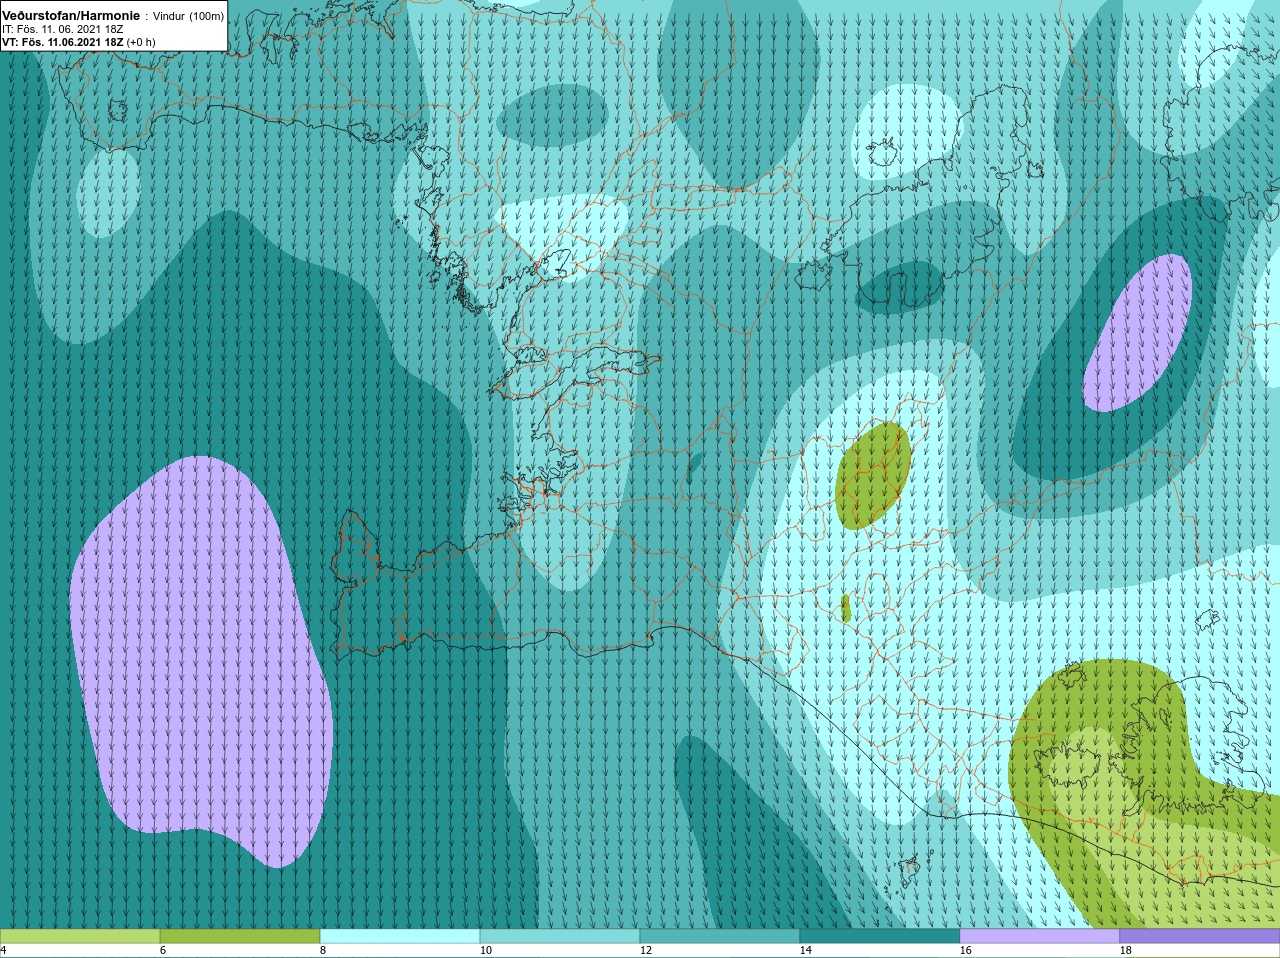Click the 'IT: Fös. 11. 06. 2021 18Z' line
Screen dimensions: 1280x958
pos(63,29)
